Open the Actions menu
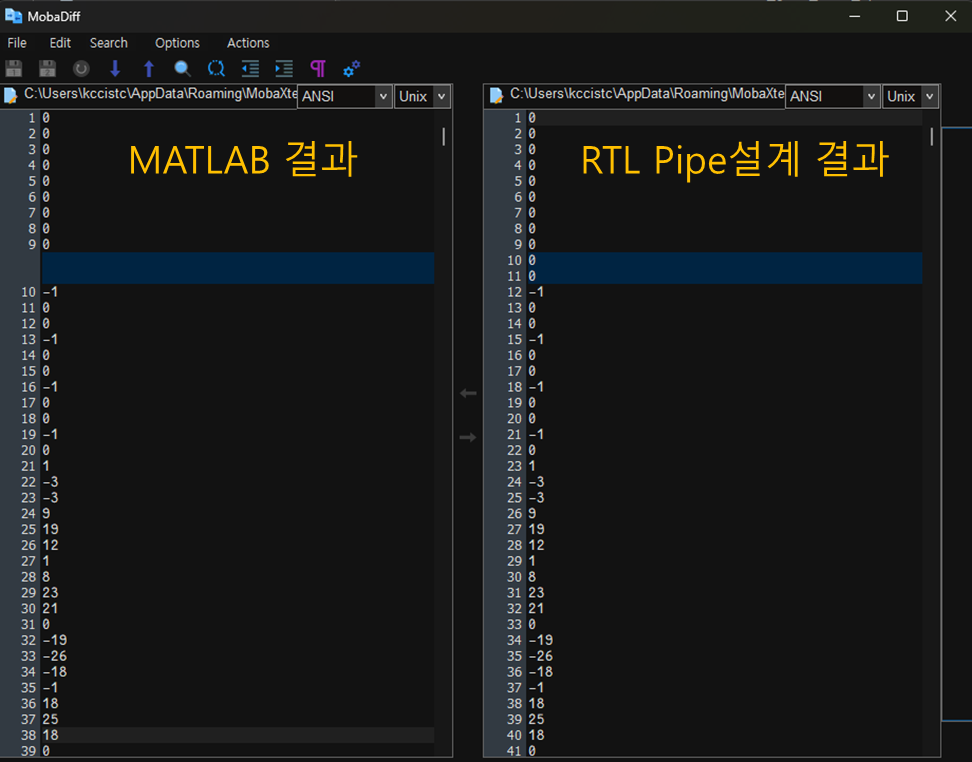The image size is (972, 762). pyautogui.click(x=248, y=43)
